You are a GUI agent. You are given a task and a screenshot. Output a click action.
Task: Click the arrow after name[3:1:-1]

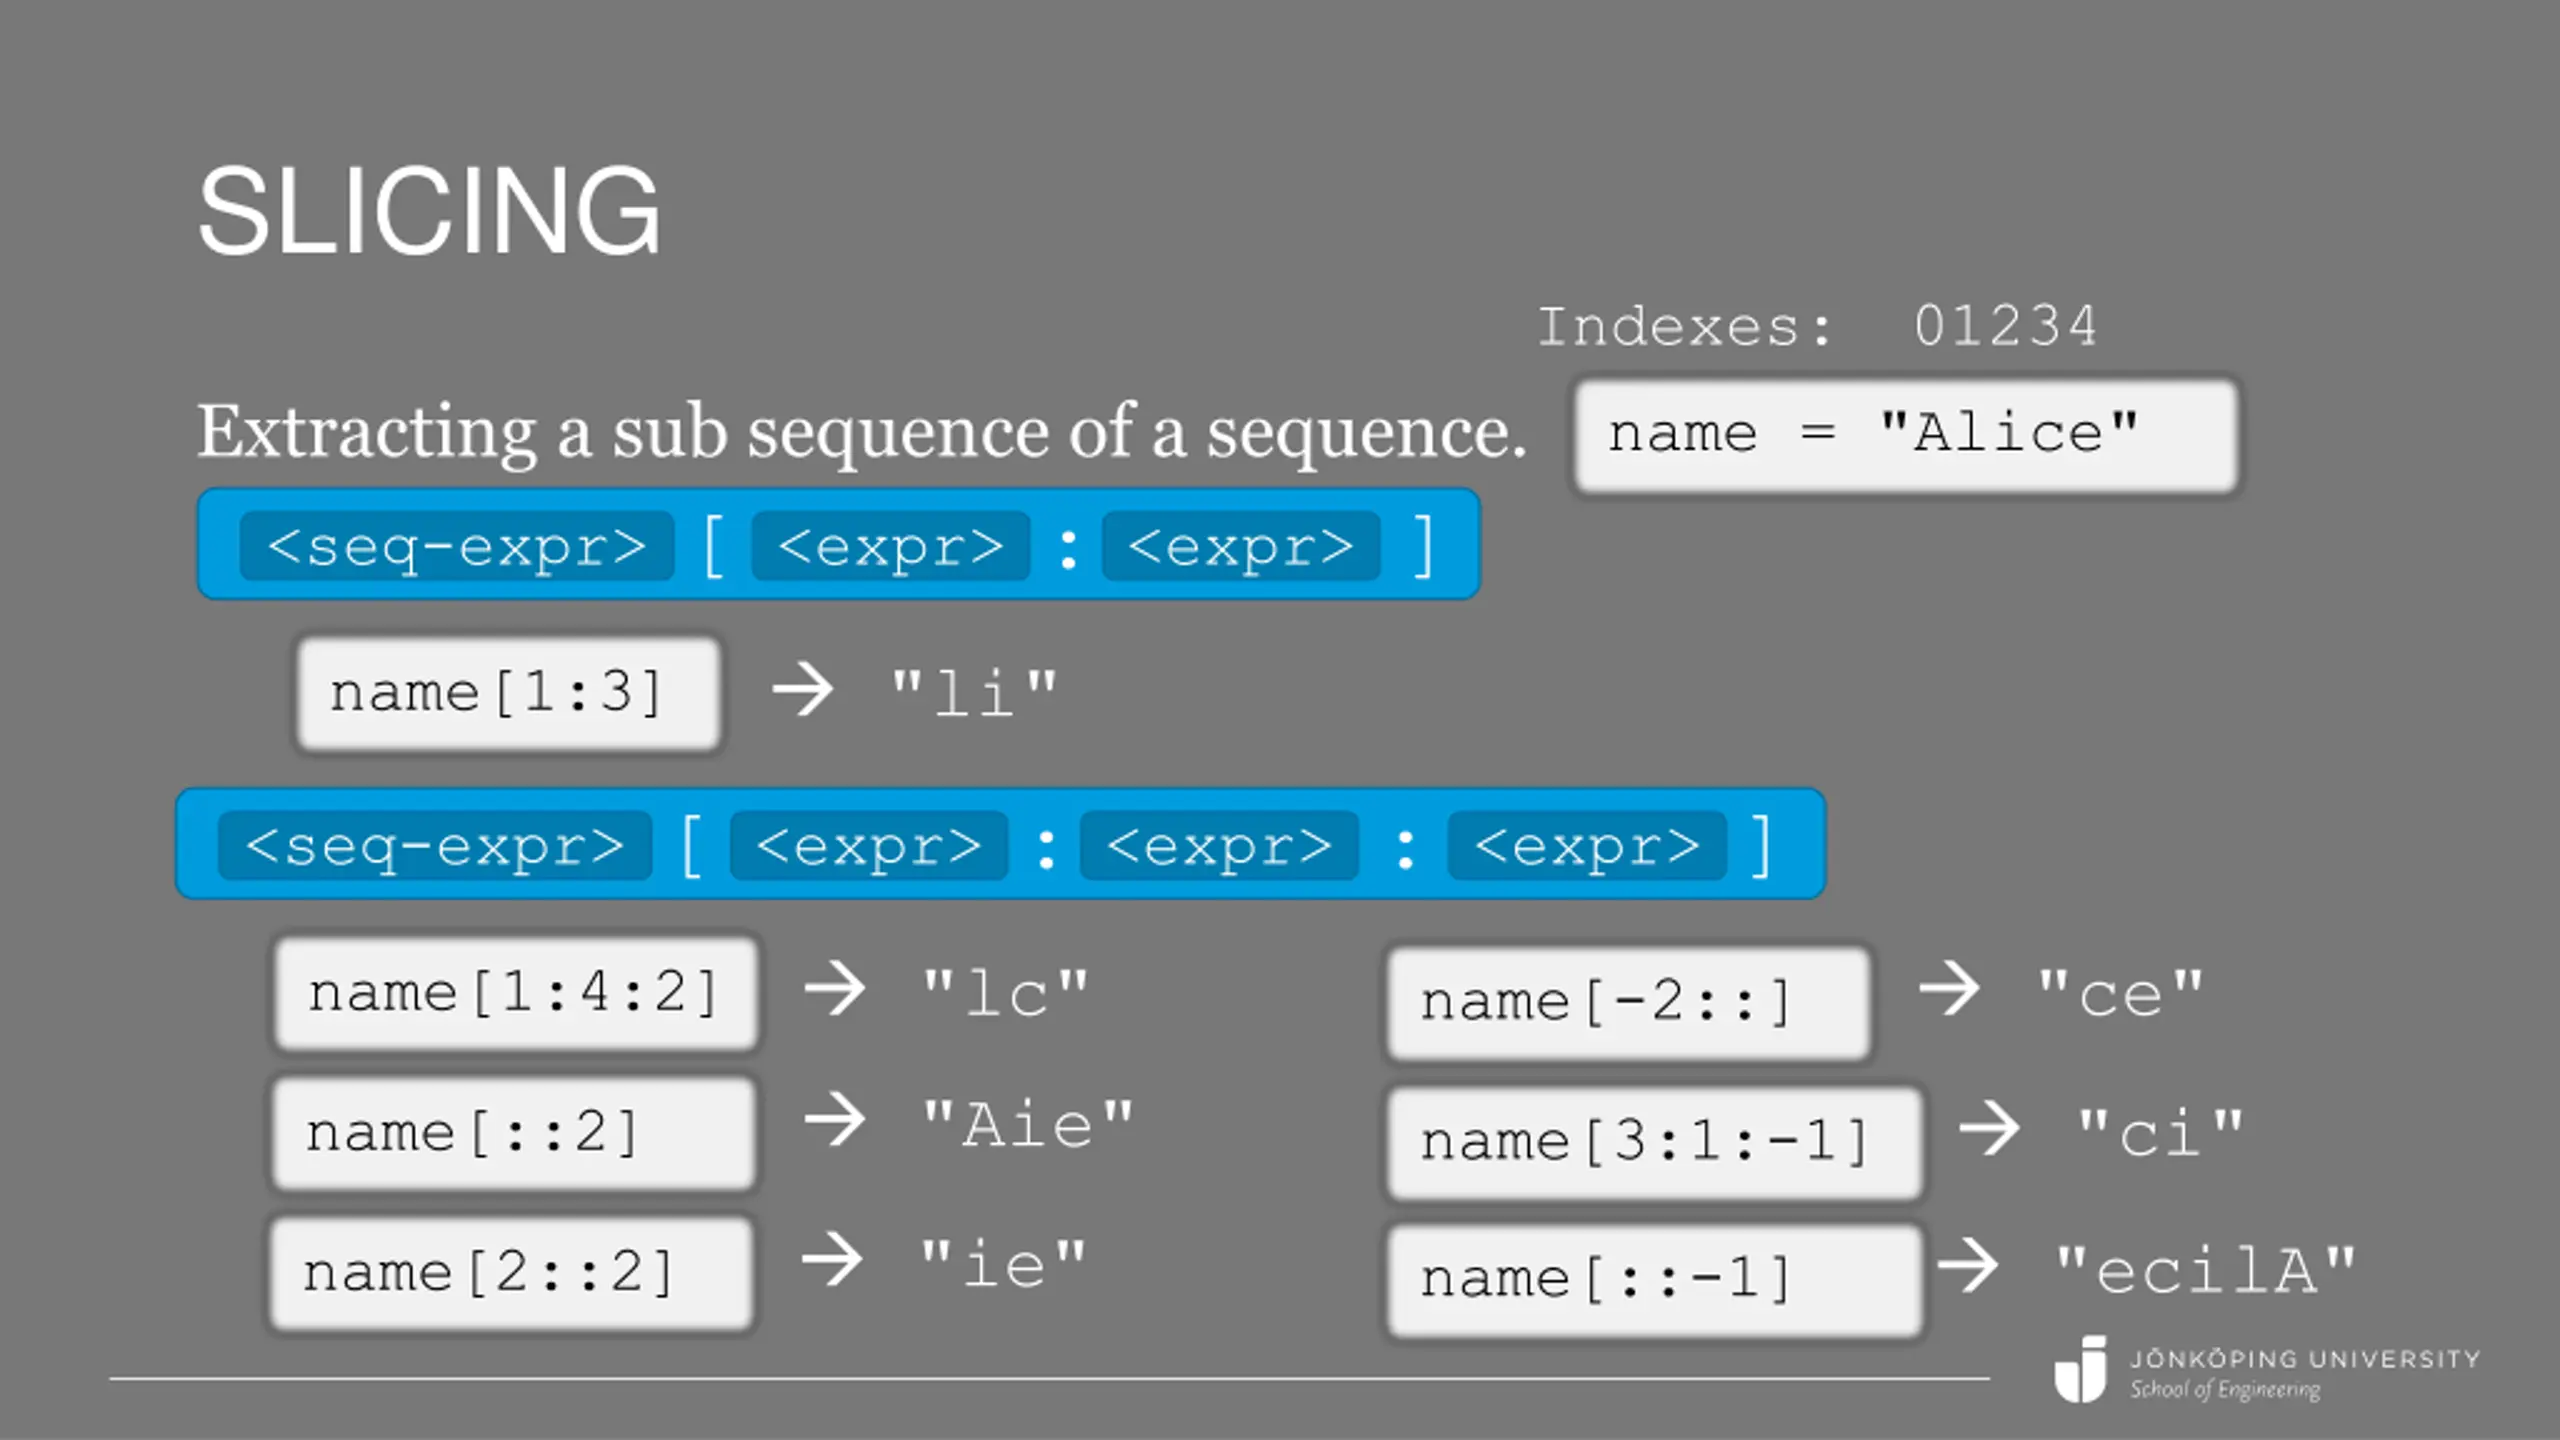coord(1989,1129)
